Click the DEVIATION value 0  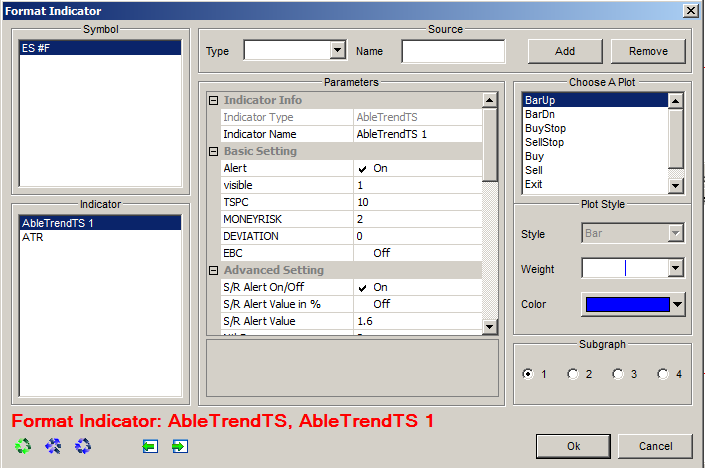(x=418, y=236)
